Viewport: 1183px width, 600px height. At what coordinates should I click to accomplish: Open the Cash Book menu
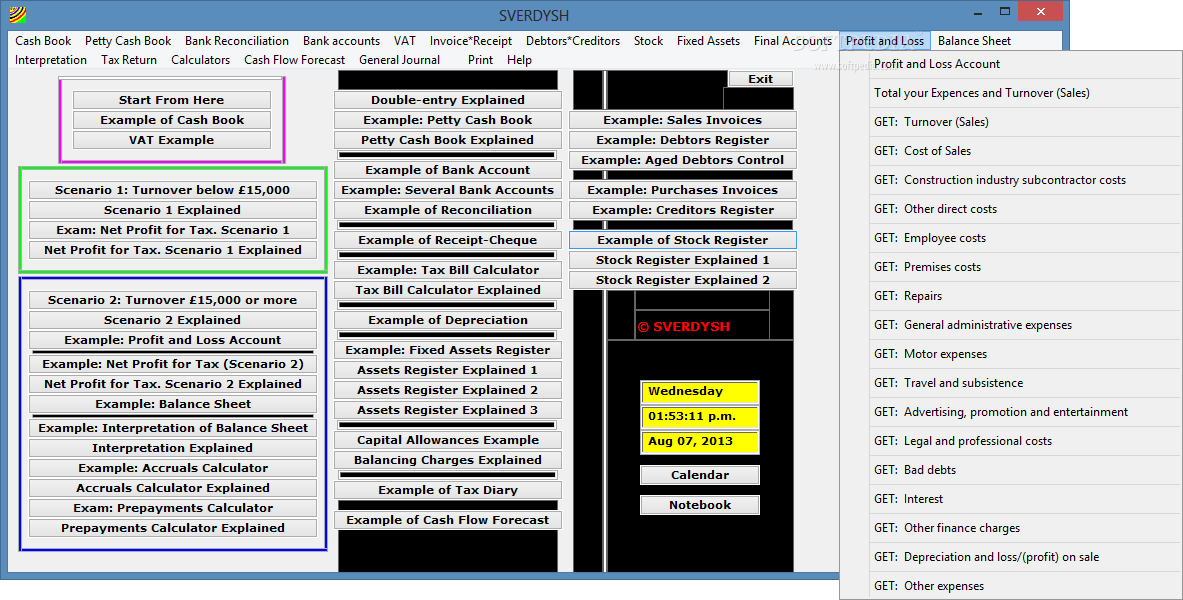tap(43, 41)
